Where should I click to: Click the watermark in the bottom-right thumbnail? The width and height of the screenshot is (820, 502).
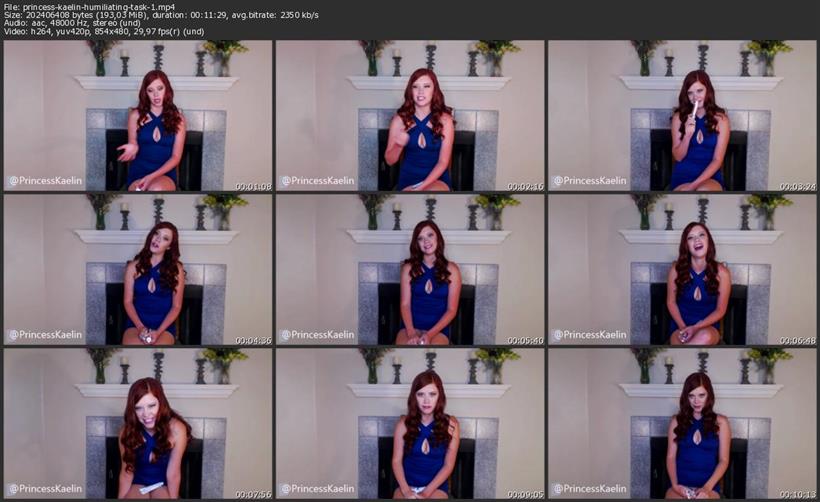[590, 489]
